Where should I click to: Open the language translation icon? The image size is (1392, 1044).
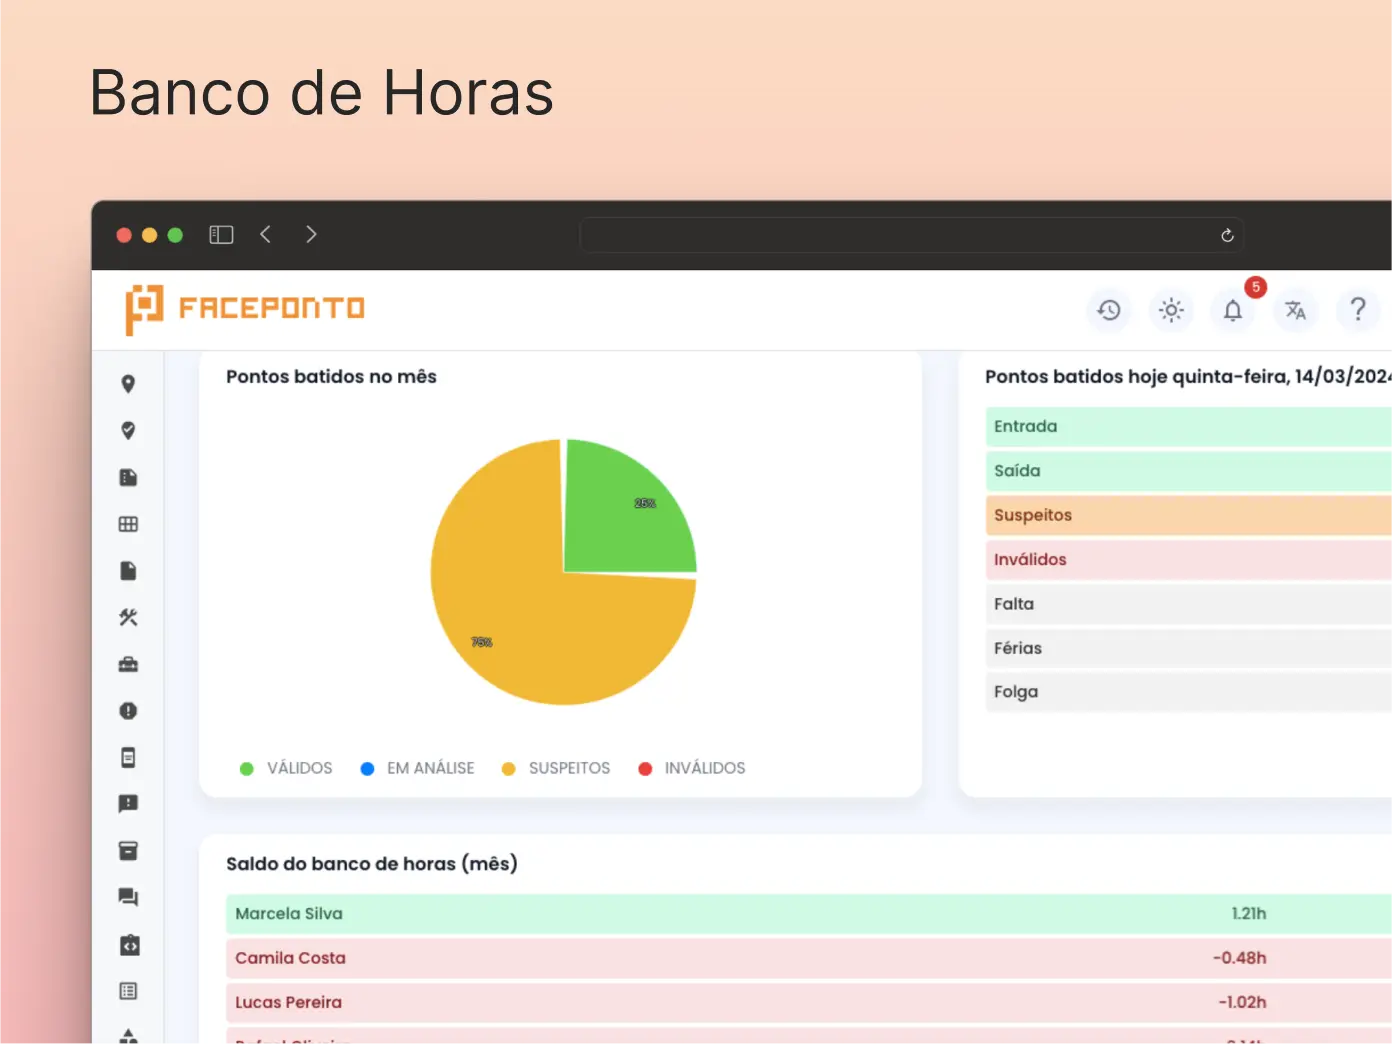point(1295,310)
